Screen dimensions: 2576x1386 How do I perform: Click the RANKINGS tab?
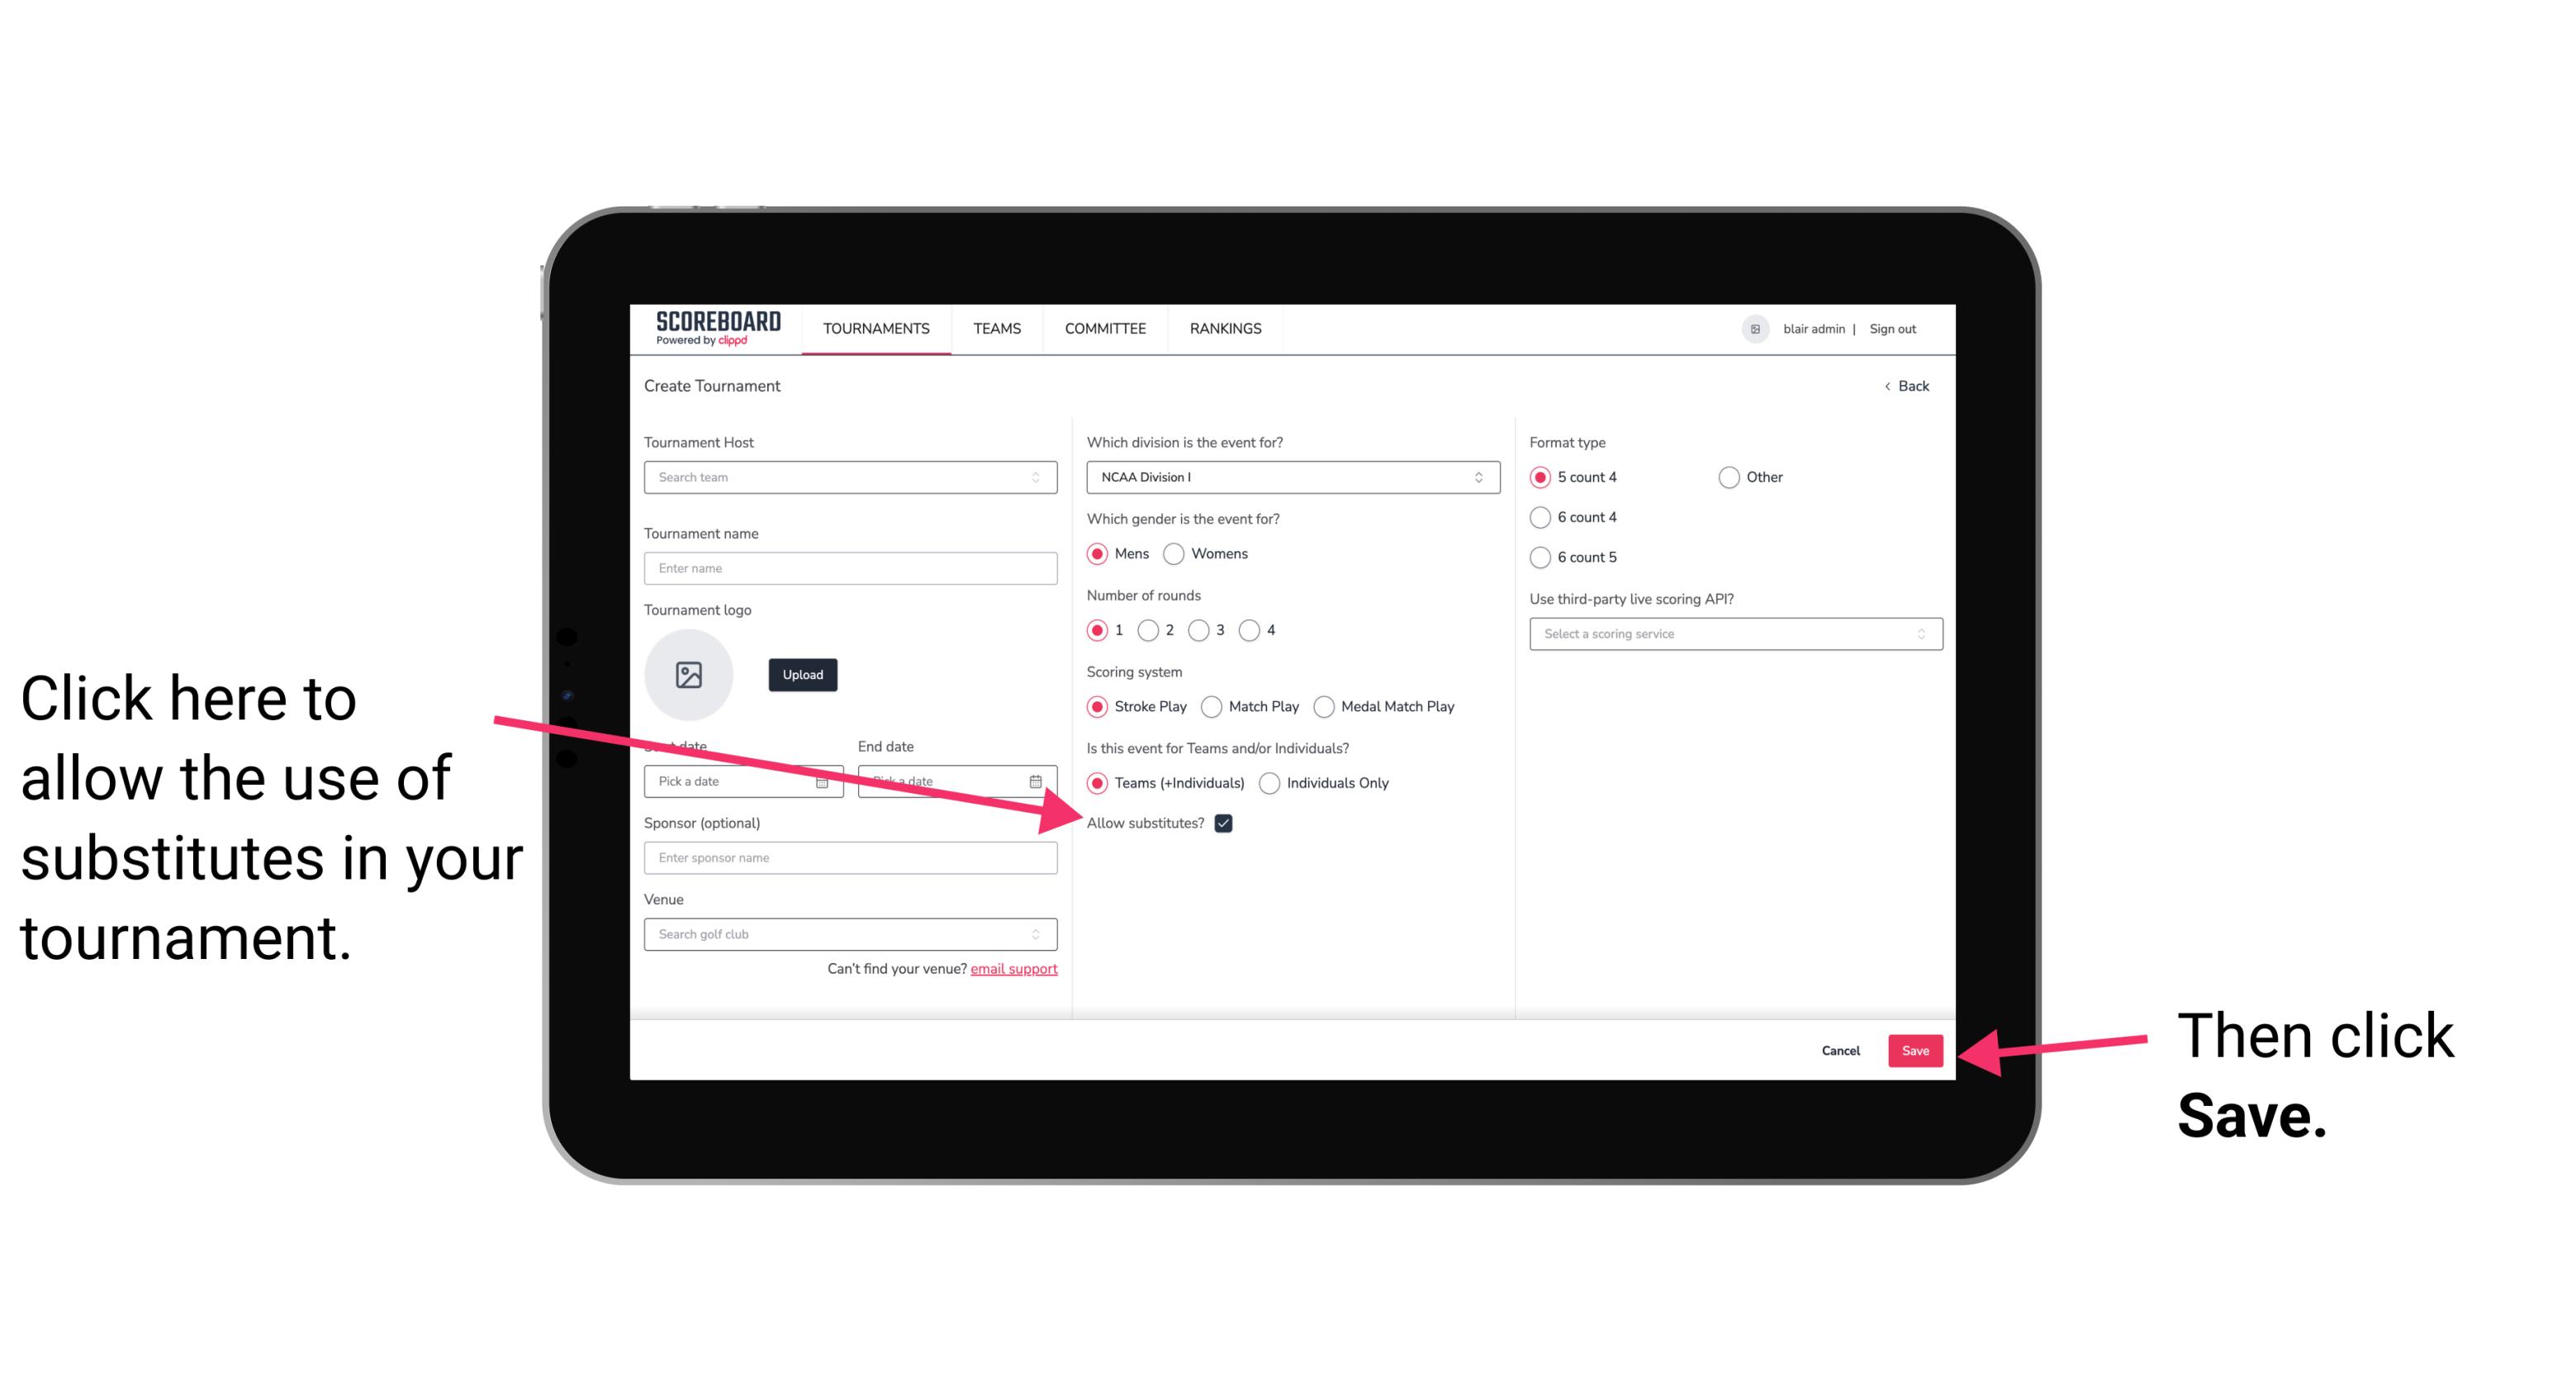pyautogui.click(x=1225, y=328)
